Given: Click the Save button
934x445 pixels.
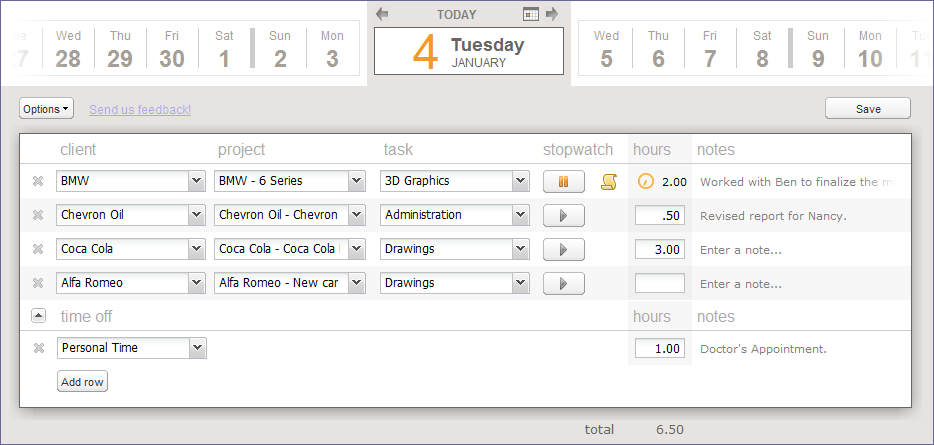Looking at the screenshot, I should click(868, 108).
